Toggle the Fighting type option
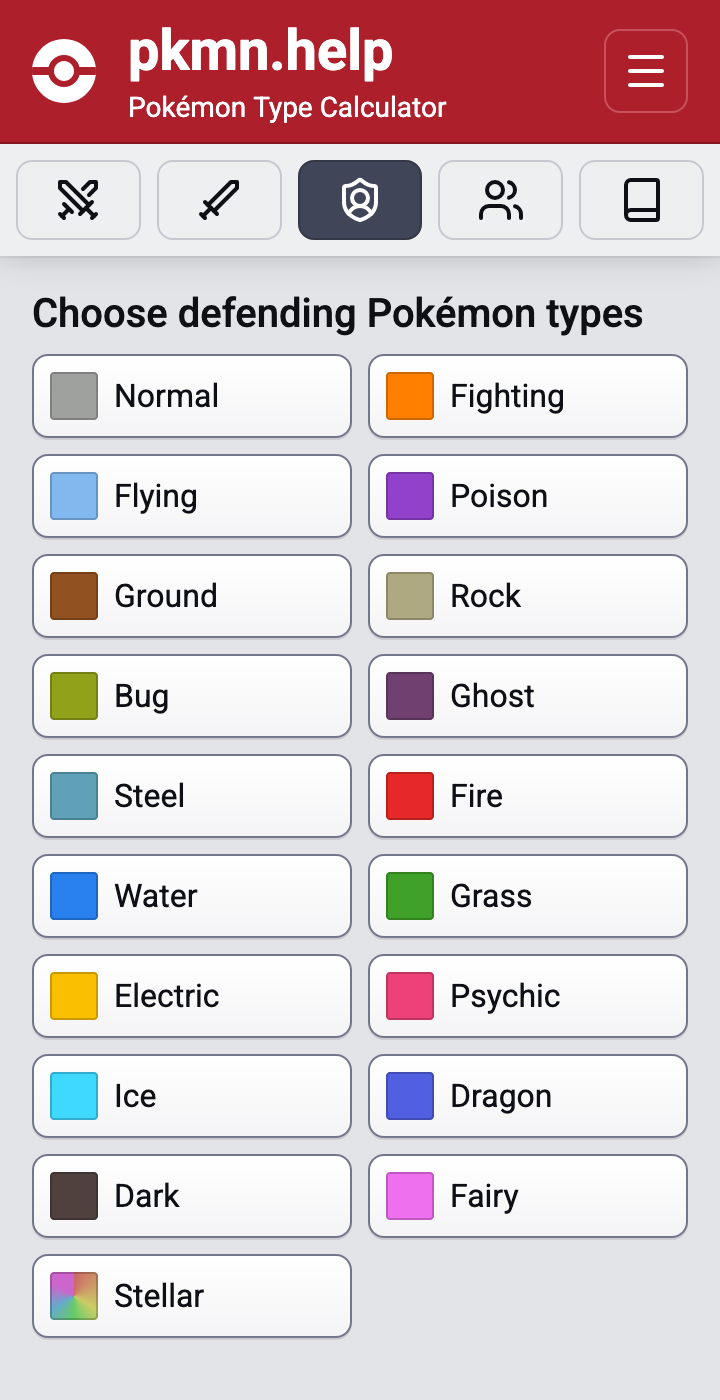Image resolution: width=720 pixels, height=1400 pixels. [528, 396]
